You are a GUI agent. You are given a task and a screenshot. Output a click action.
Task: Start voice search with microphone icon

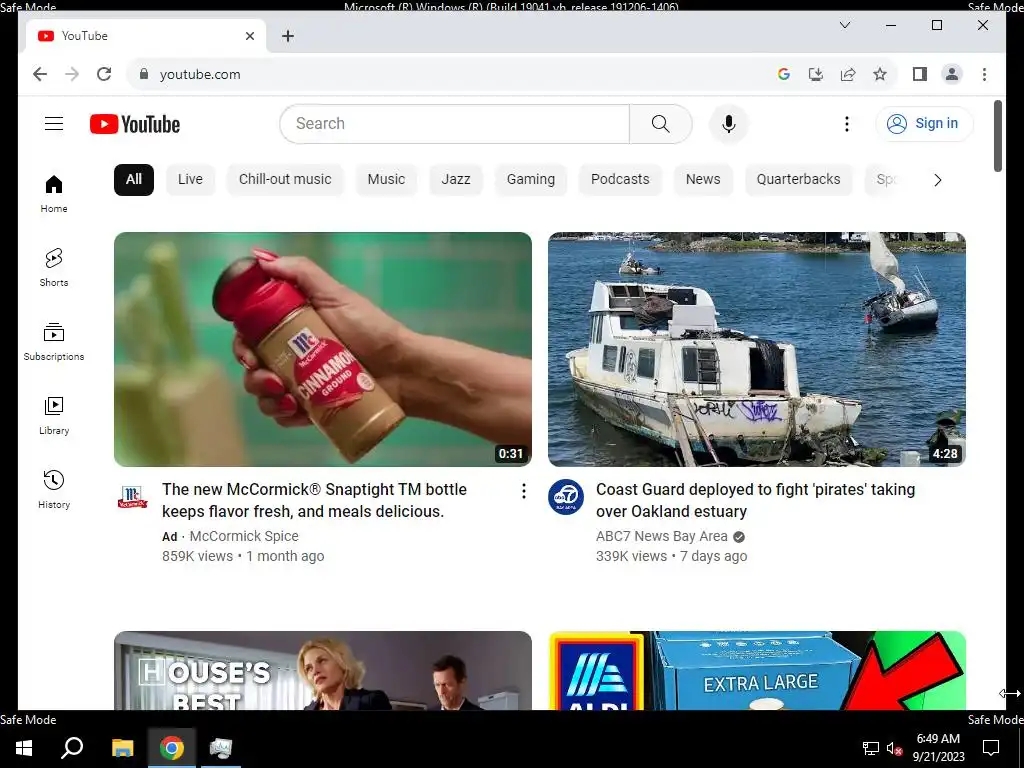pos(729,124)
